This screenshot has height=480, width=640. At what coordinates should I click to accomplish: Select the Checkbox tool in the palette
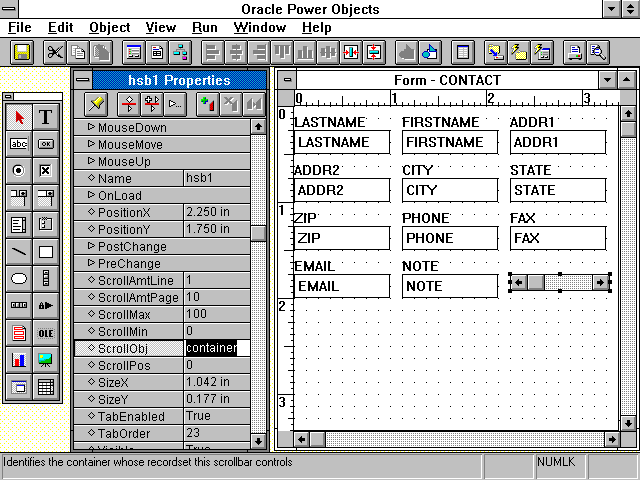pyautogui.click(x=46, y=171)
